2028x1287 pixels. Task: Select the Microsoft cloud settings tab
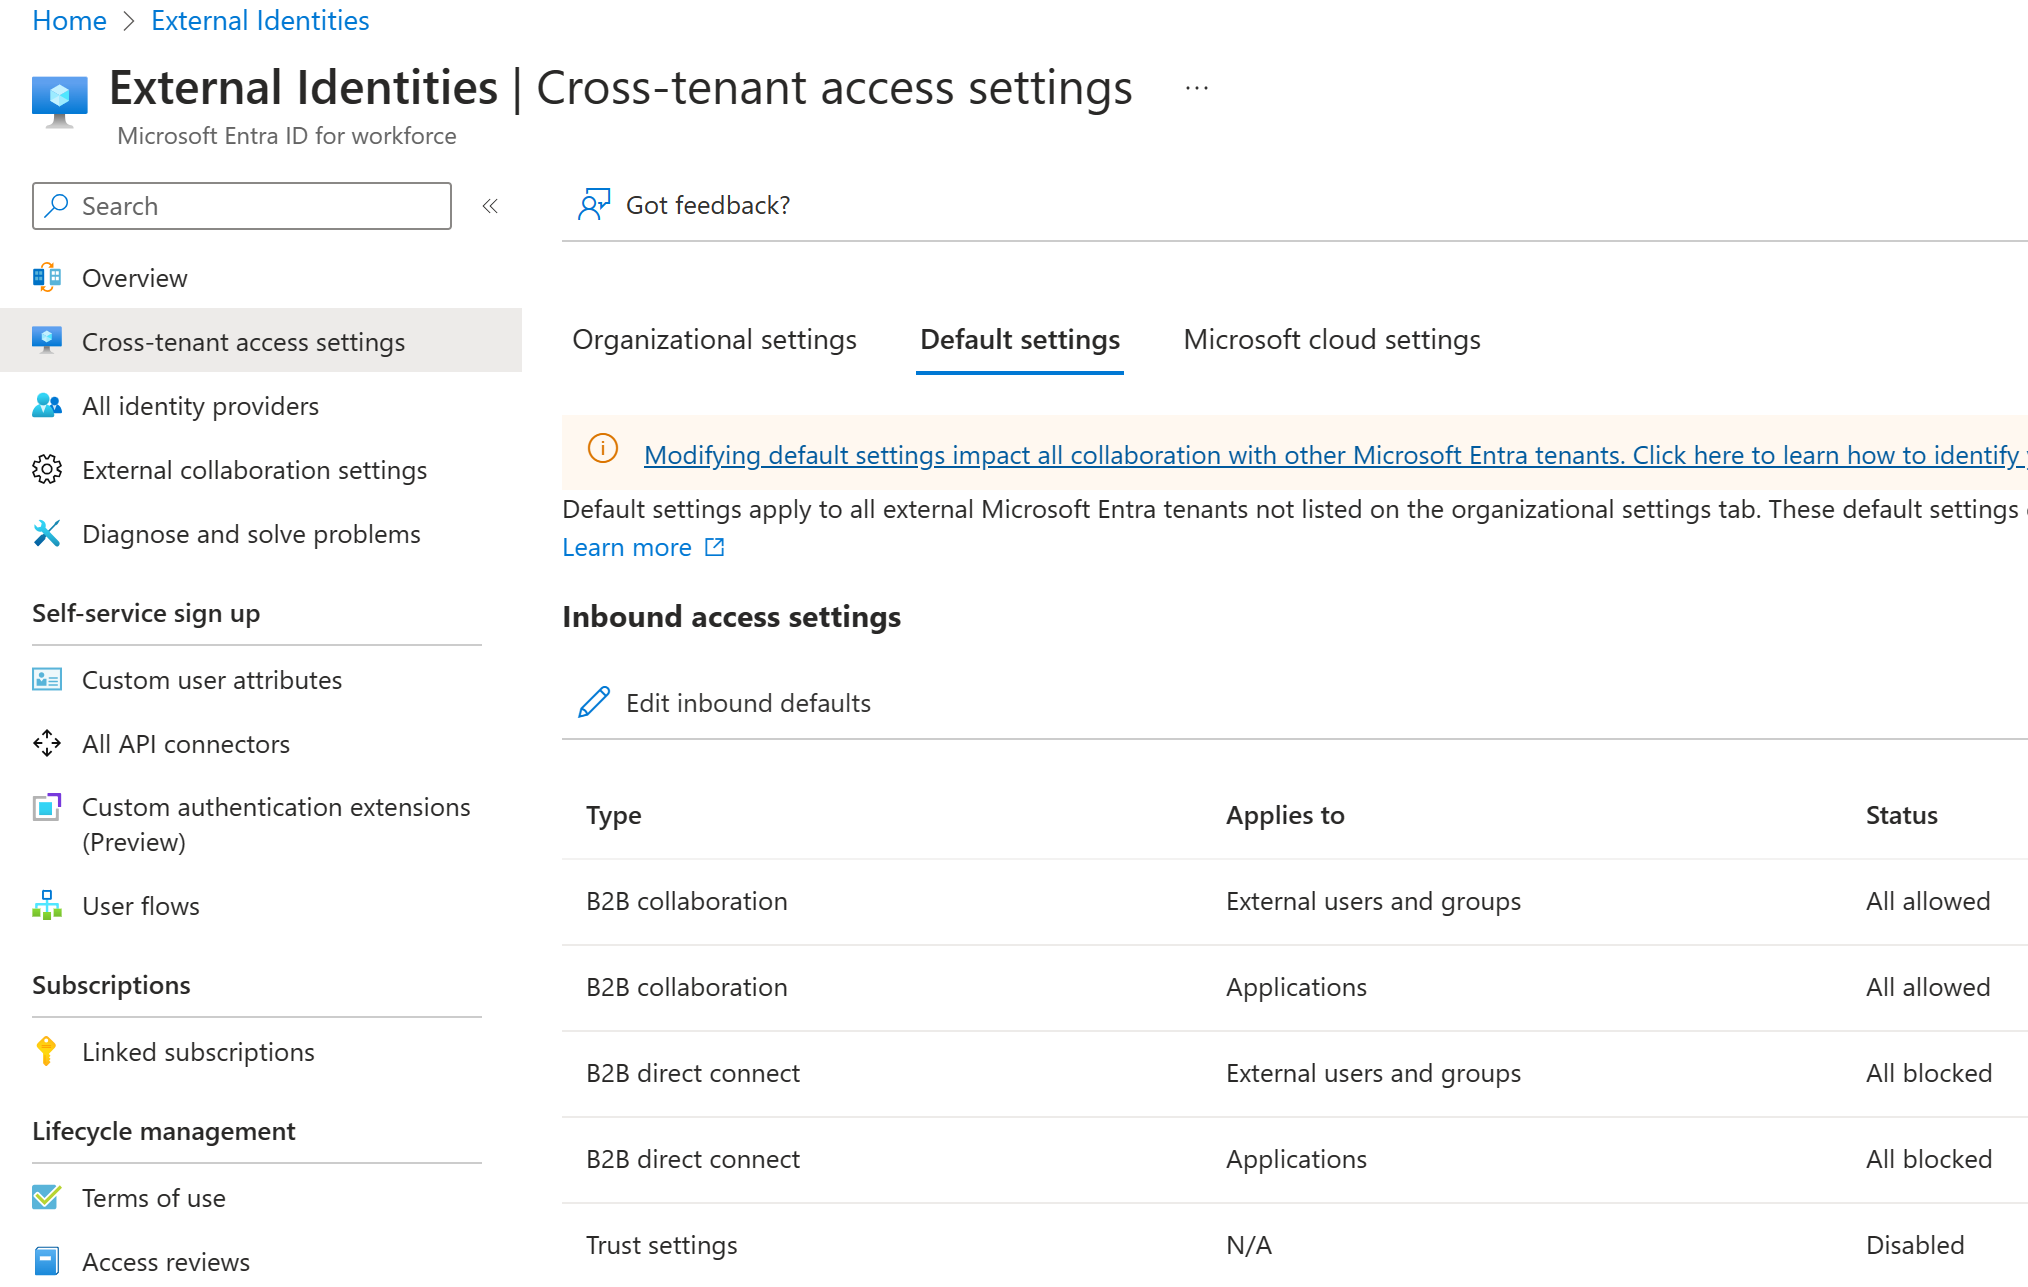tap(1332, 340)
